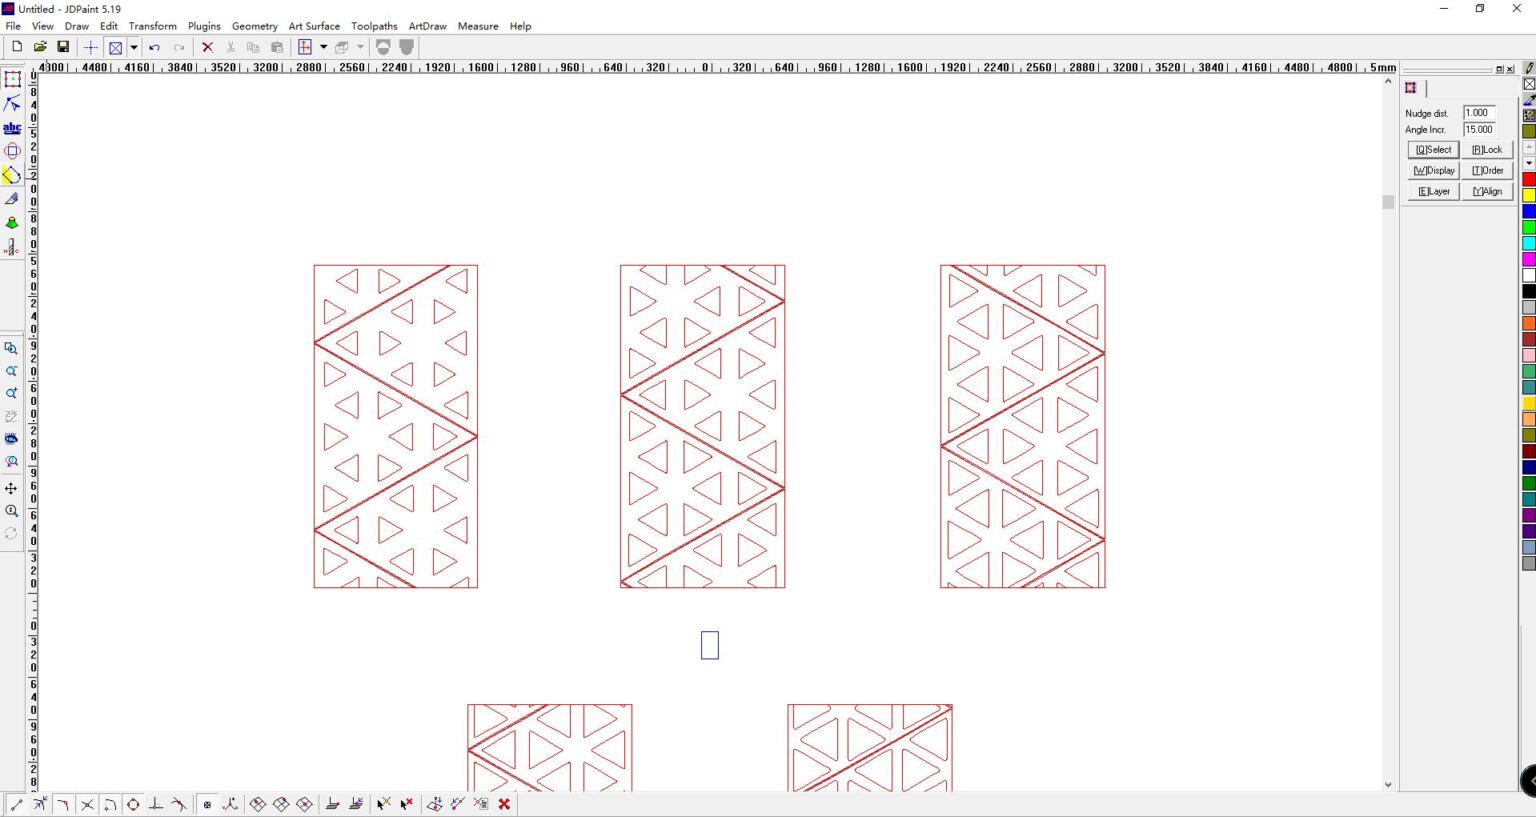Save the file with the floppy icon

coord(63,47)
